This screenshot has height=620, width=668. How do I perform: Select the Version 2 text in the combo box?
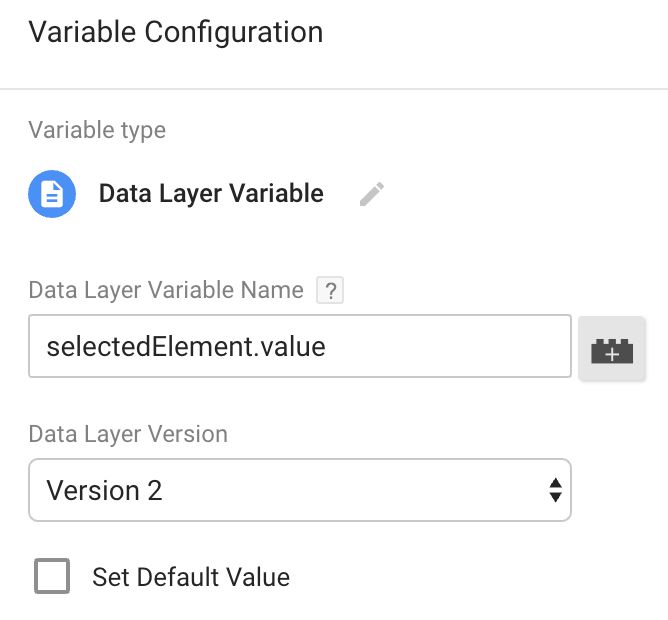(x=104, y=490)
